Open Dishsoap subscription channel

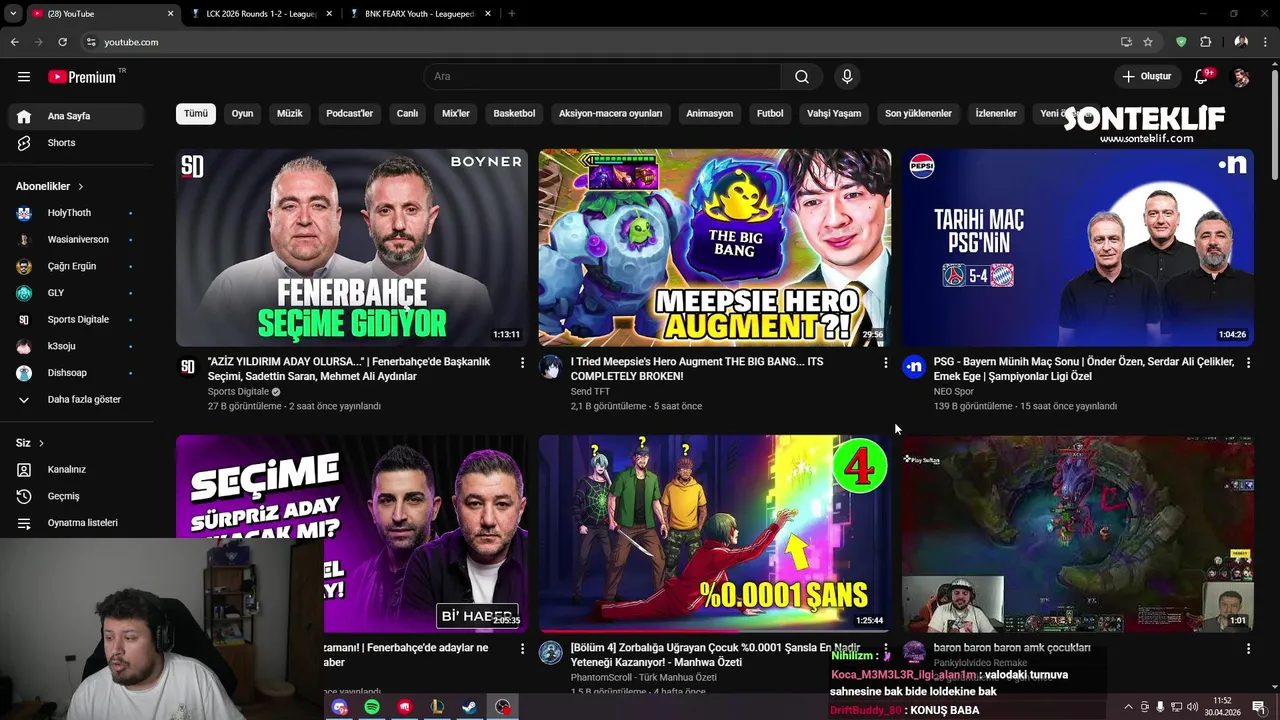pos(76,373)
